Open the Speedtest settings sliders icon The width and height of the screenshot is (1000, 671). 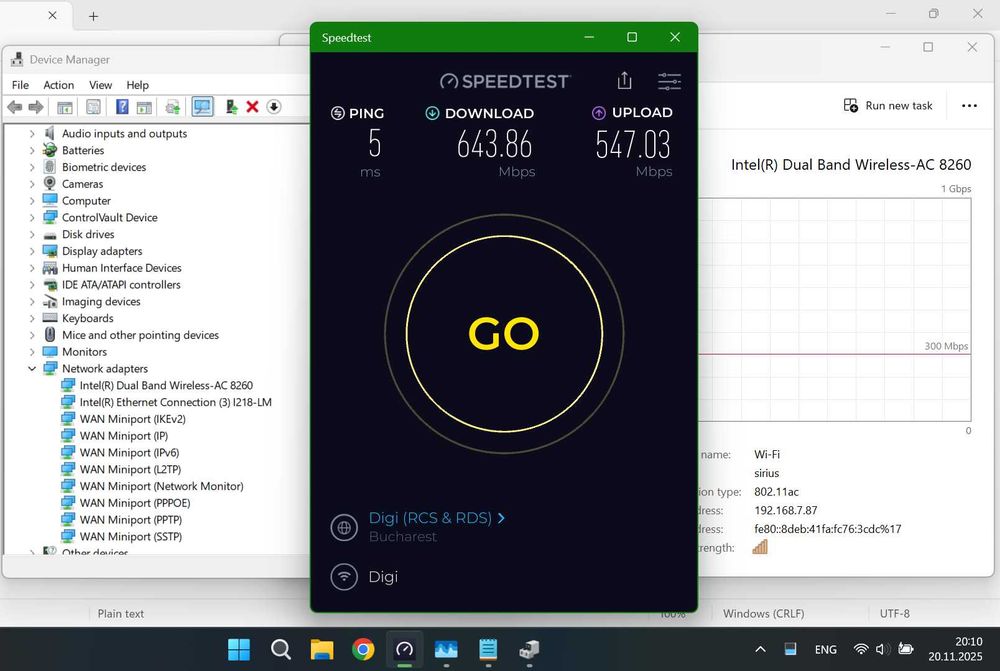670,81
